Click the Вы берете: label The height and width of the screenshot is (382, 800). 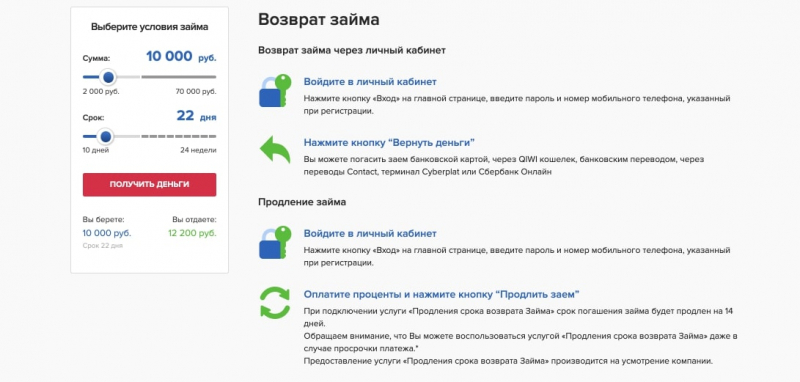coord(104,220)
